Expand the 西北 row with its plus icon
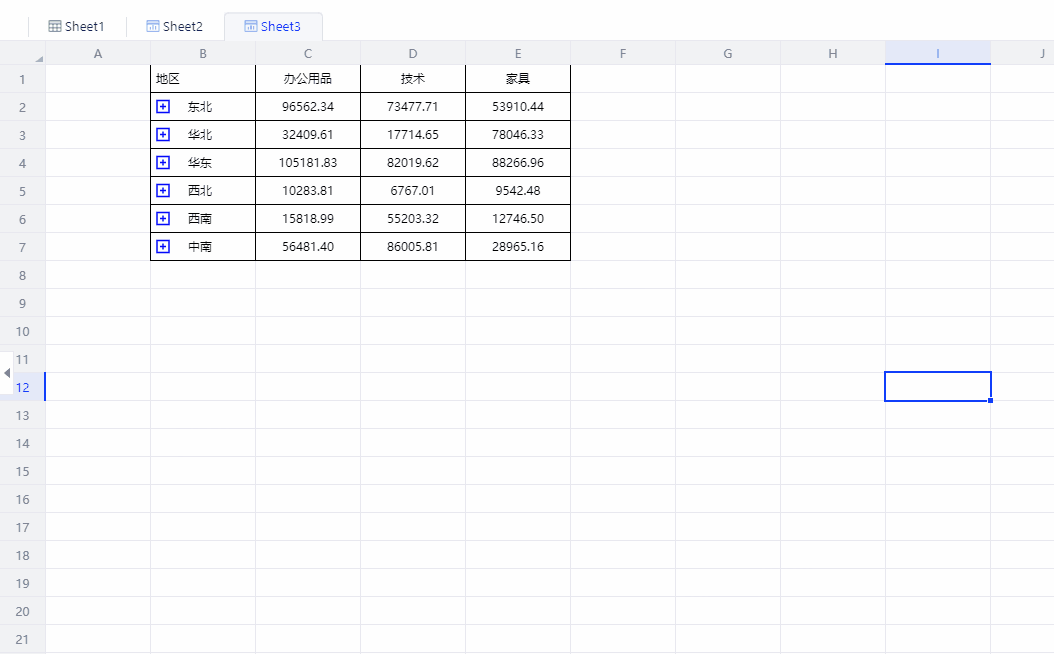The image size is (1054, 654). (163, 190)
